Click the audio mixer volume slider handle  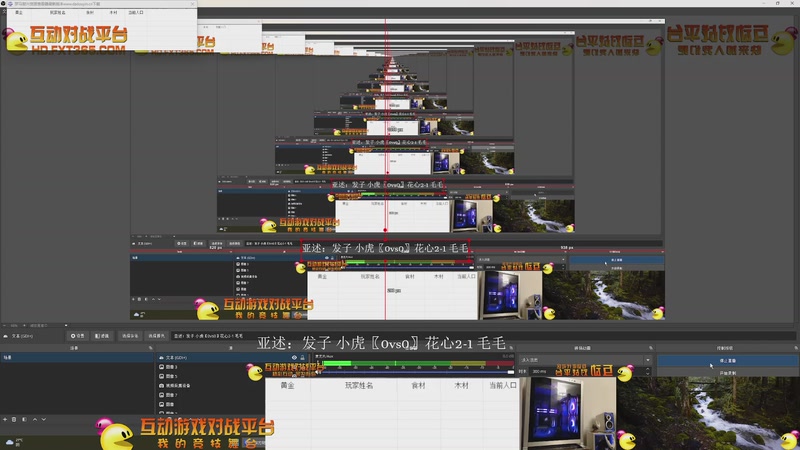click(511, 372)
